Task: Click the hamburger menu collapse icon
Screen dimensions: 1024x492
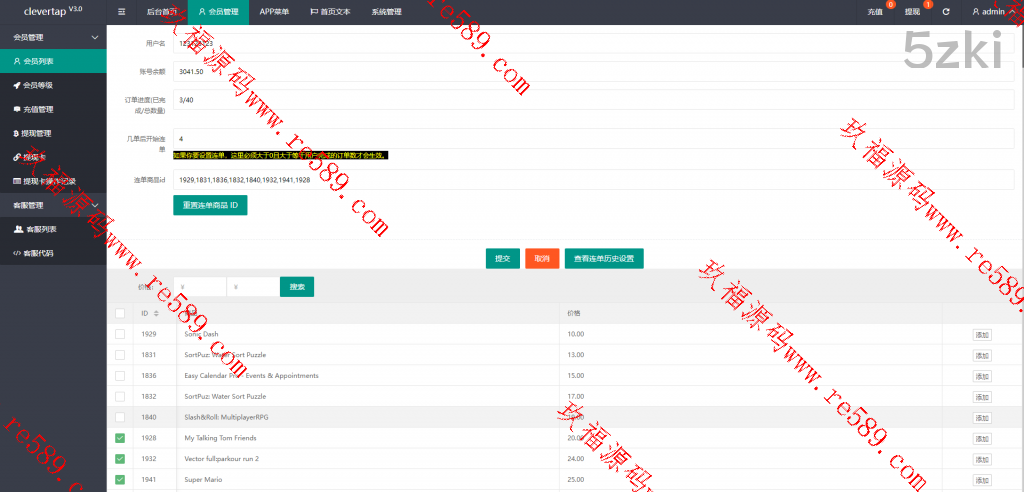Action: [122, 12]
